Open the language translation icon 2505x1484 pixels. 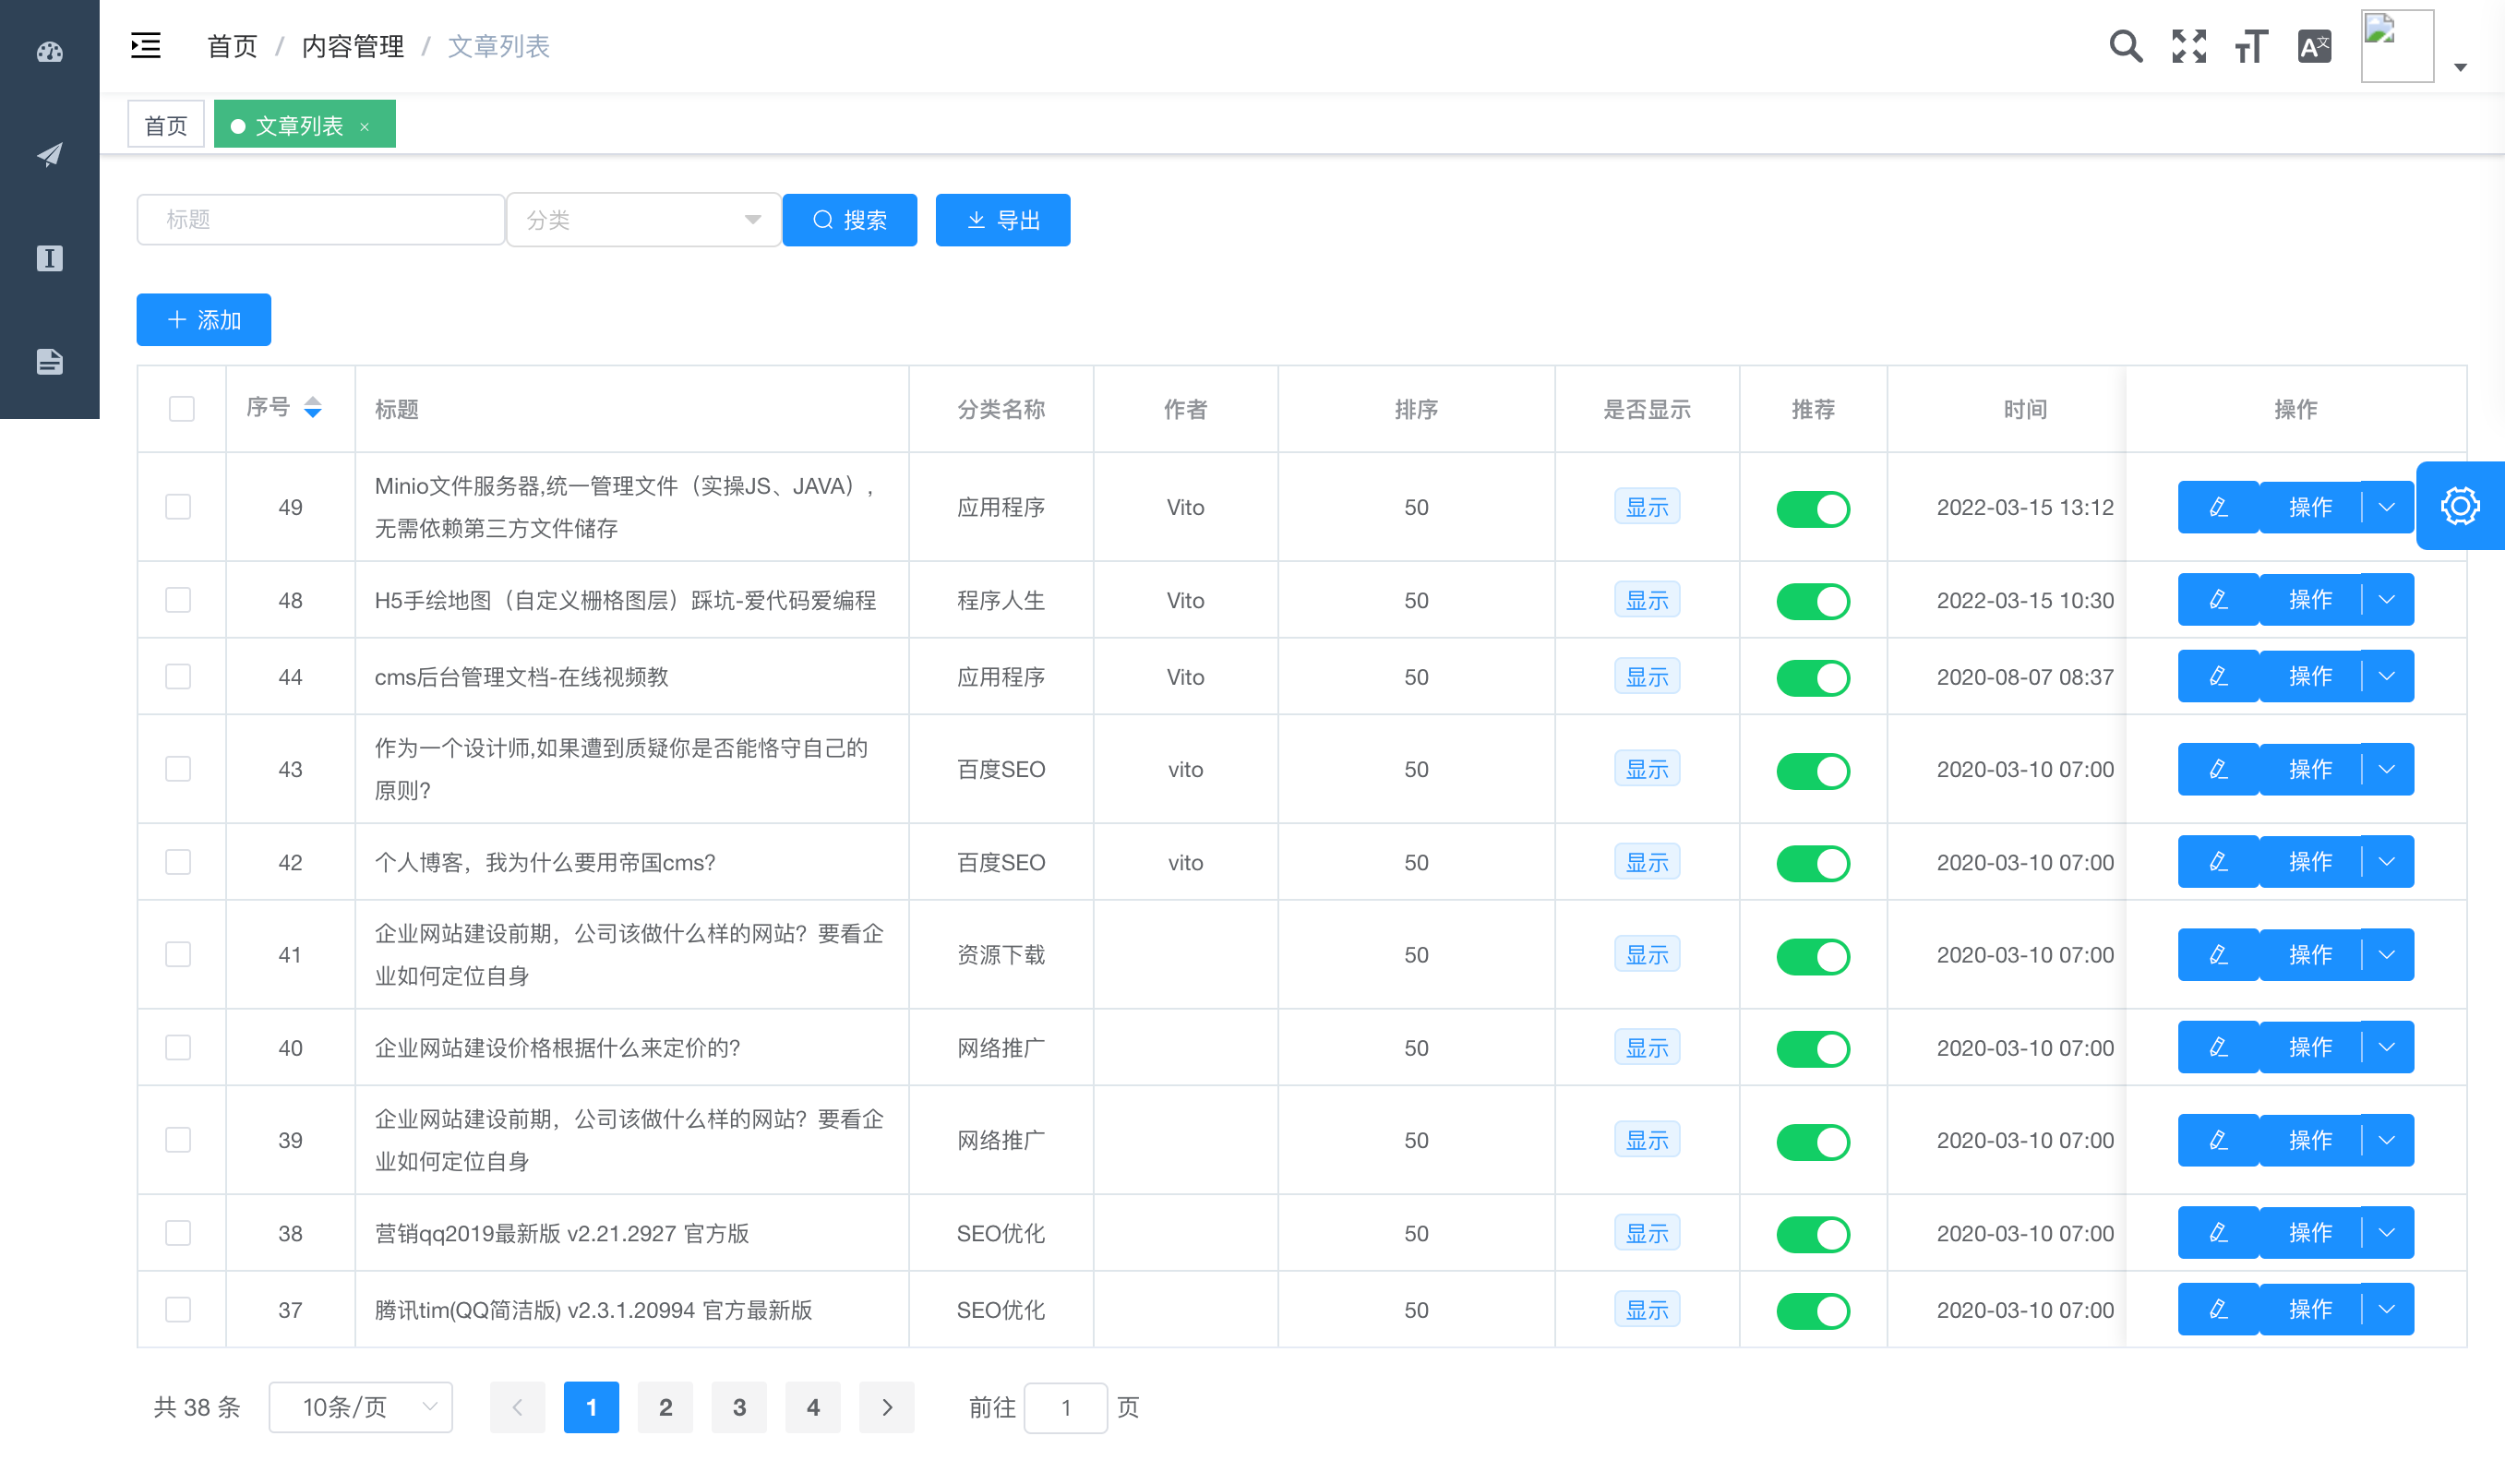tap(2314, 46)
